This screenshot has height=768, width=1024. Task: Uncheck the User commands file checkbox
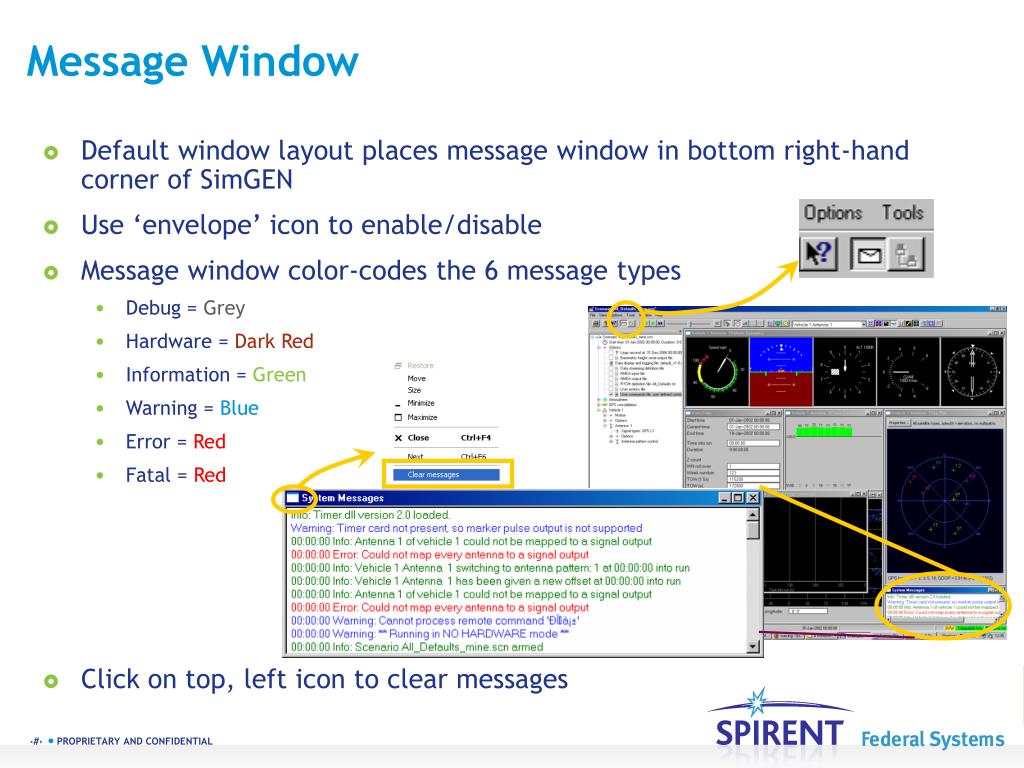[x=611, y=394]
